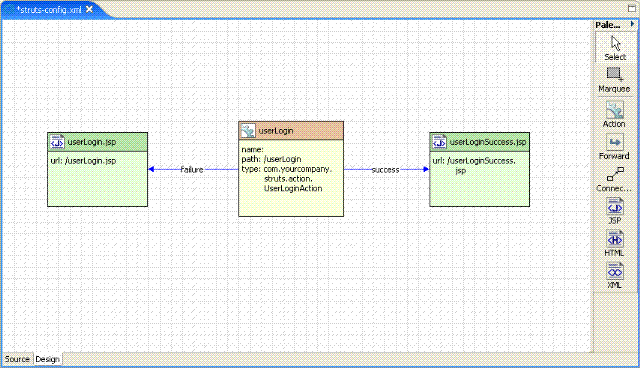The image size is (640, 368).
Task: Maximize the editor pane via corner button
Action: tap(632, 8)
